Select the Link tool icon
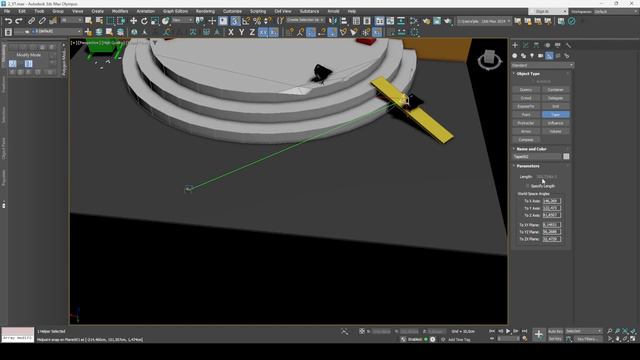The height and width of the screenshot is (360, 640). [31, 21]
